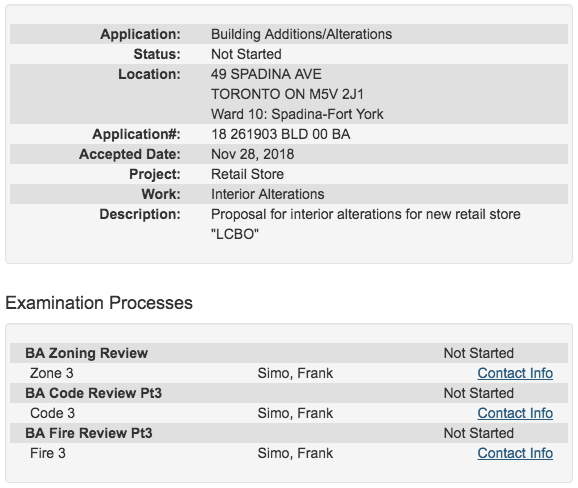This screenshot has width=578, height=488.
Task: Click the Interior Alterations work value
Action: (x=268, y=194)
